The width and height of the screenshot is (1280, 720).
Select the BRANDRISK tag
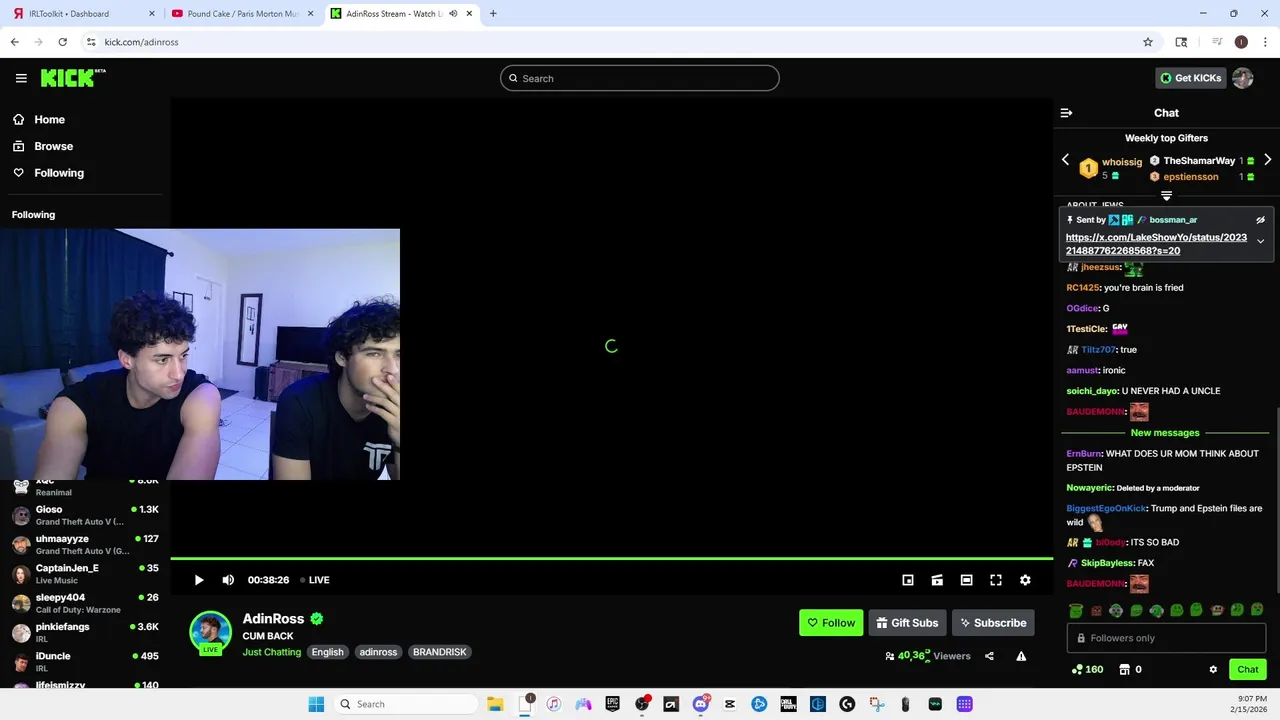point(440,652)
